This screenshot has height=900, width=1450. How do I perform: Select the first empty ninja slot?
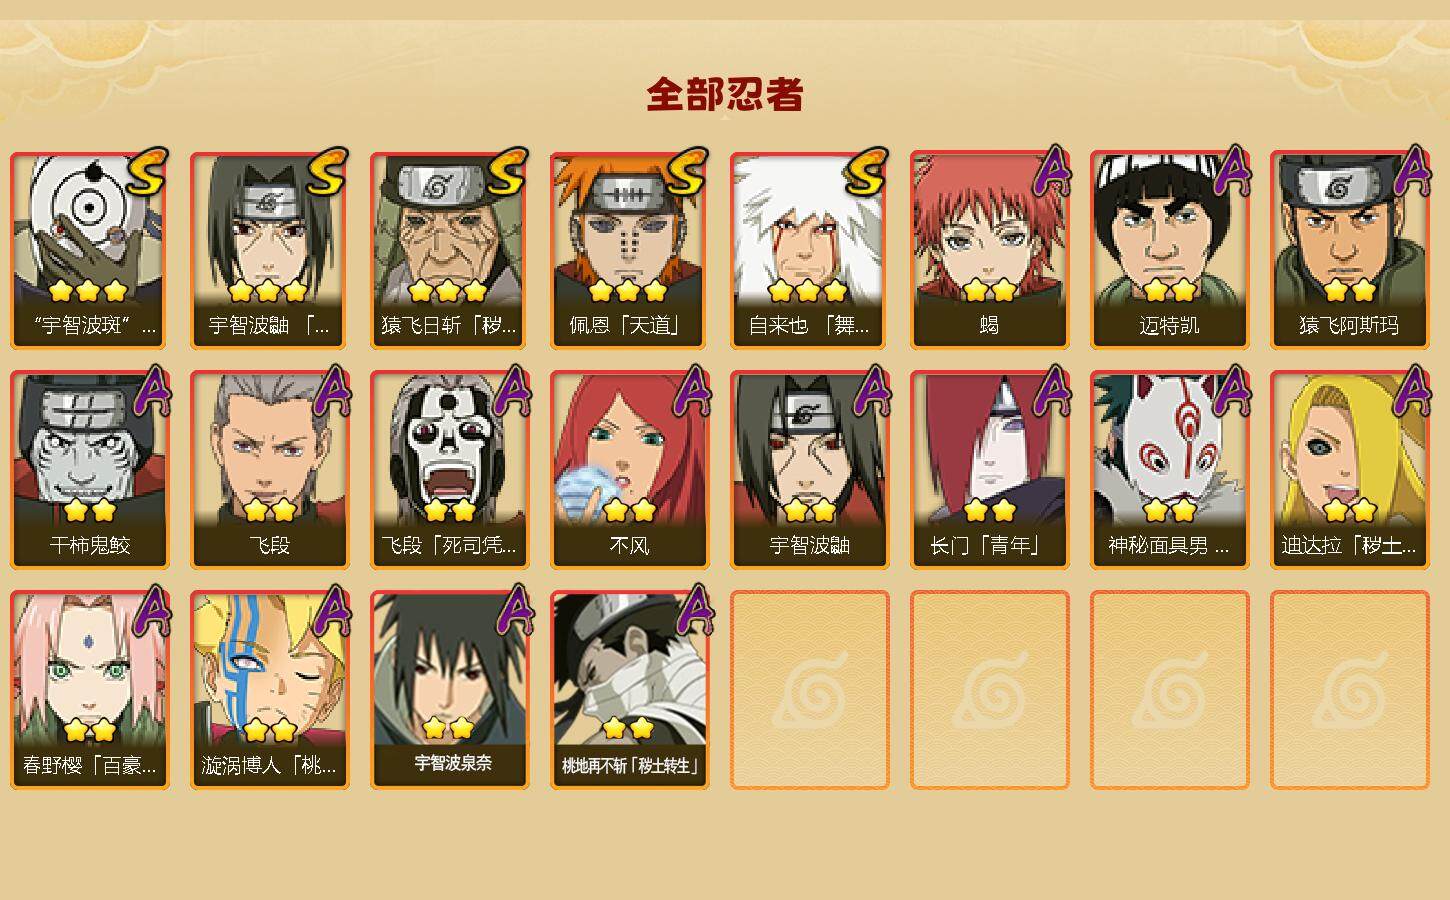pos(809,690)
